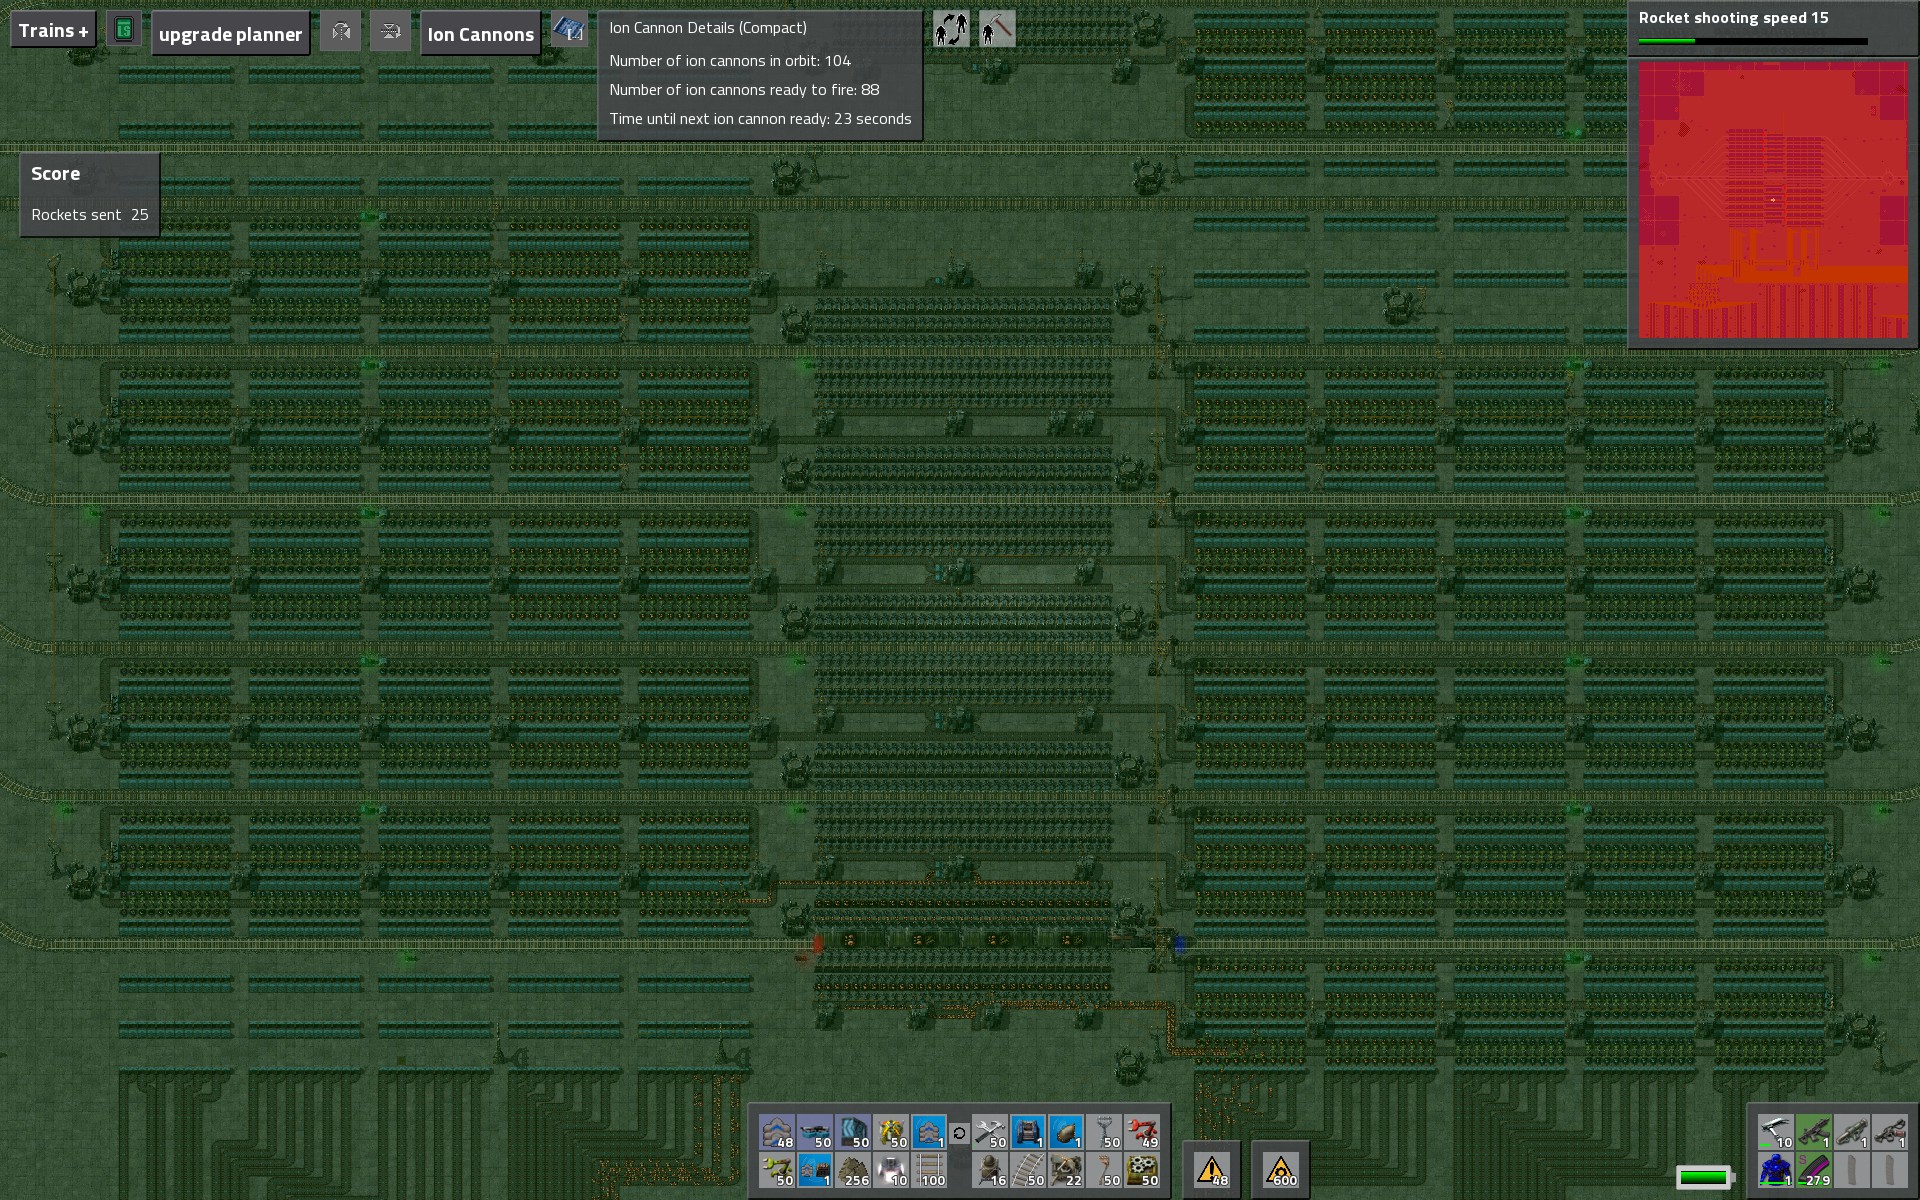
Task: Select the turret item with count 16
Action: tap(990, 1170)
